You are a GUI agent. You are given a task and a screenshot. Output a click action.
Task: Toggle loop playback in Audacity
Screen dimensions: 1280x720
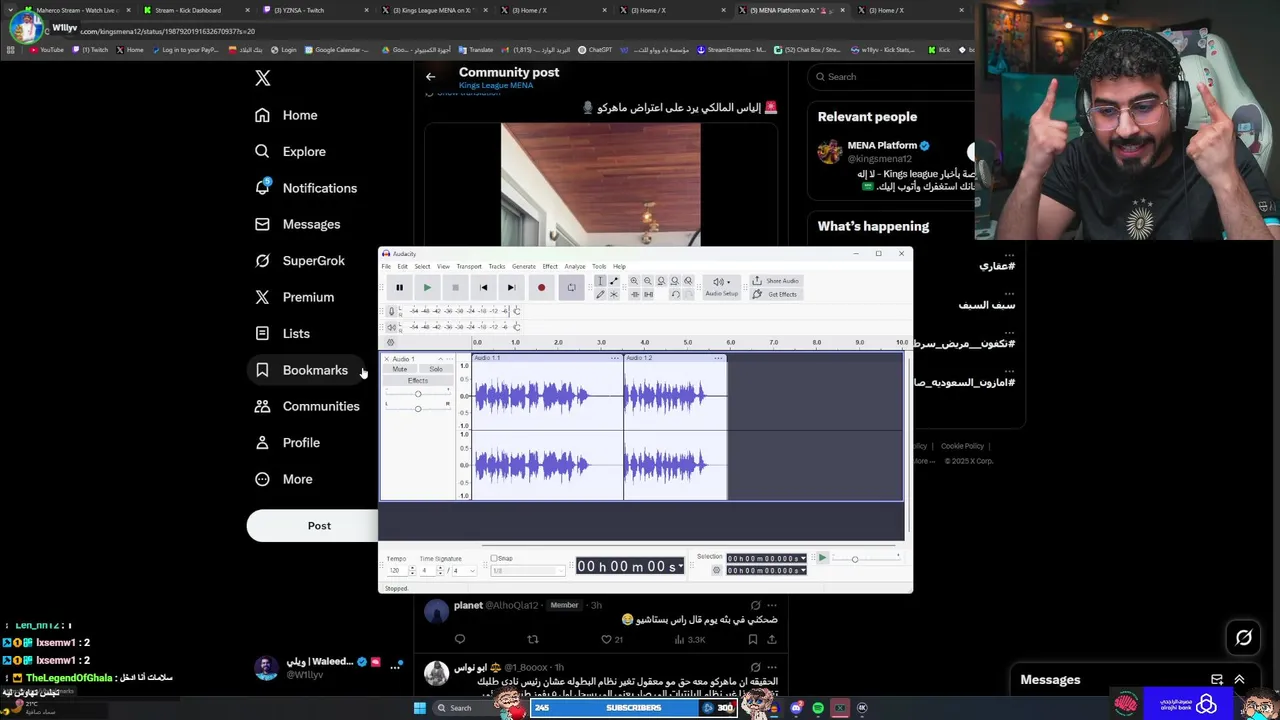coord(571,287)
